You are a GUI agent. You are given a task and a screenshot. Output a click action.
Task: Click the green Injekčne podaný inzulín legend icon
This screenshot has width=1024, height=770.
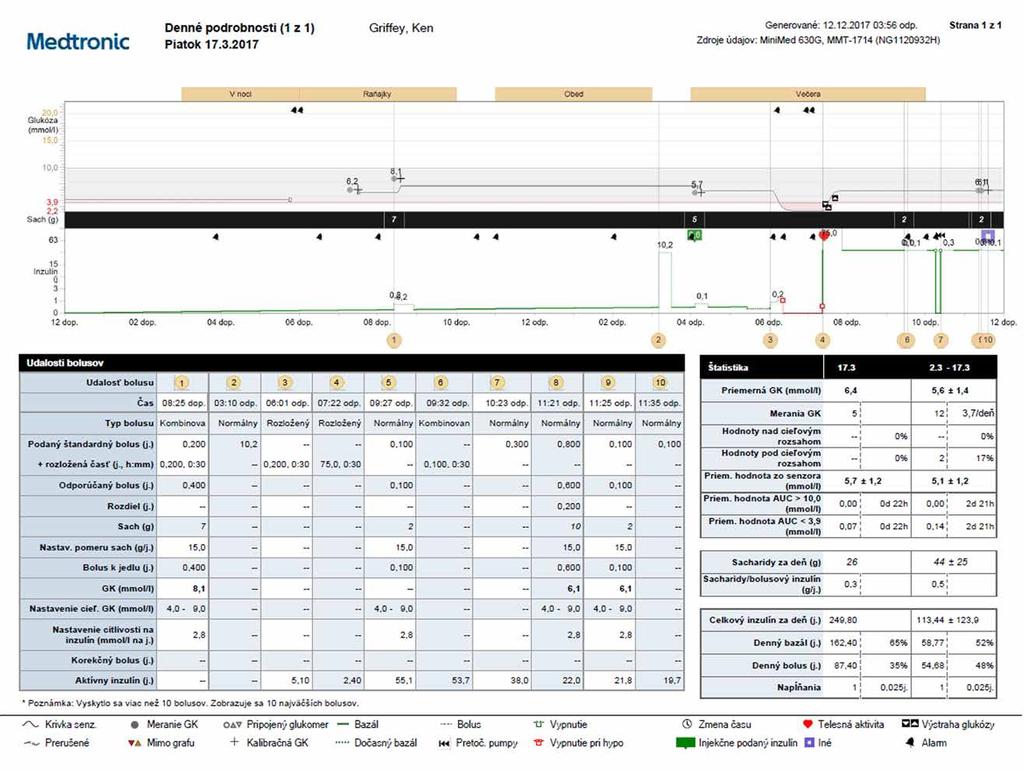pyautogui.click(x=685, y=743)
